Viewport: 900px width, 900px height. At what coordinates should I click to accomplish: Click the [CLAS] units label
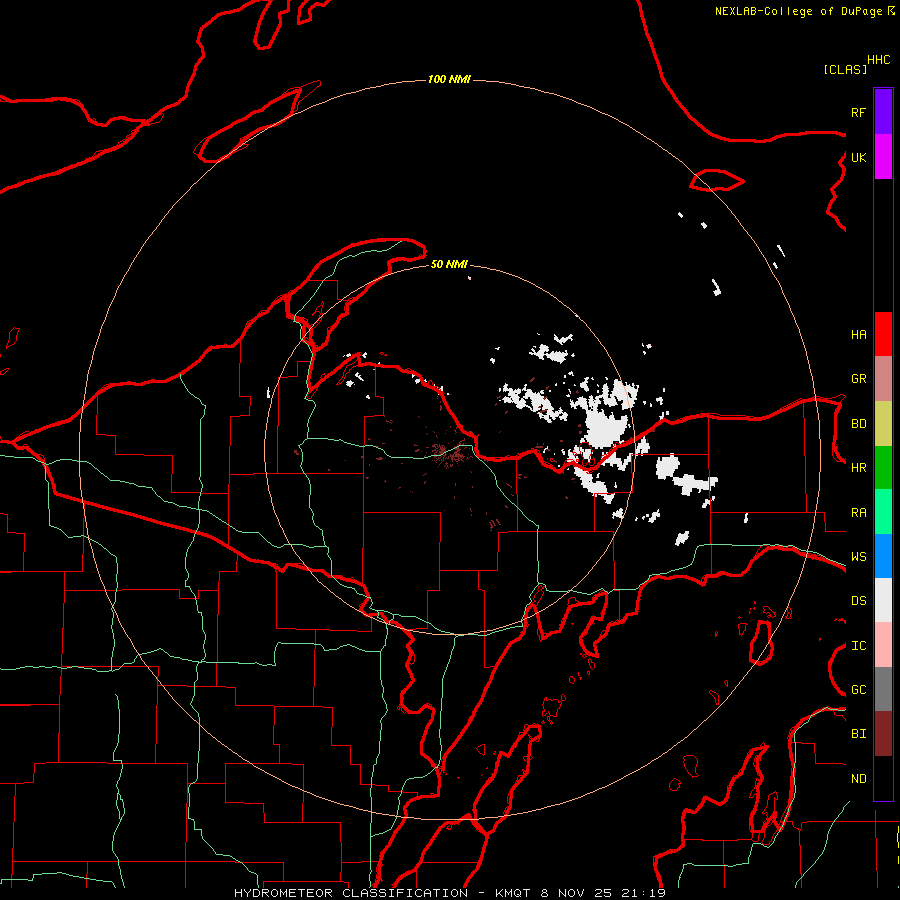pos(845,69)
